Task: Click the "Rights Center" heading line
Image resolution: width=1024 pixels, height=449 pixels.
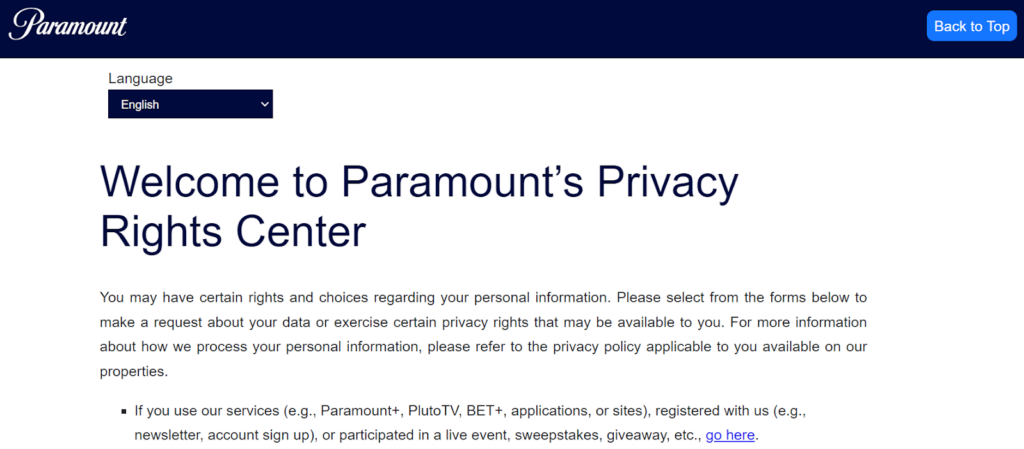Action: click(233, 231)
